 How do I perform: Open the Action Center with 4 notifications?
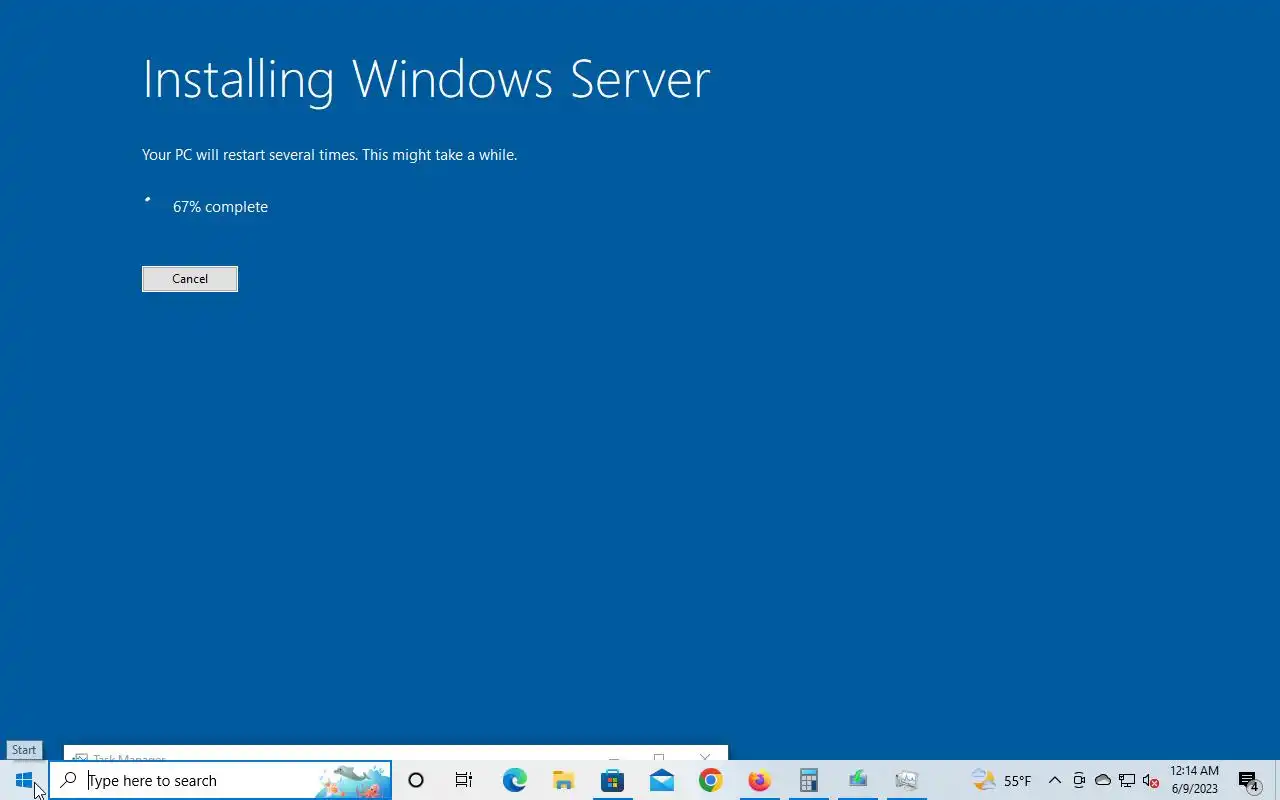[1249, 780]
